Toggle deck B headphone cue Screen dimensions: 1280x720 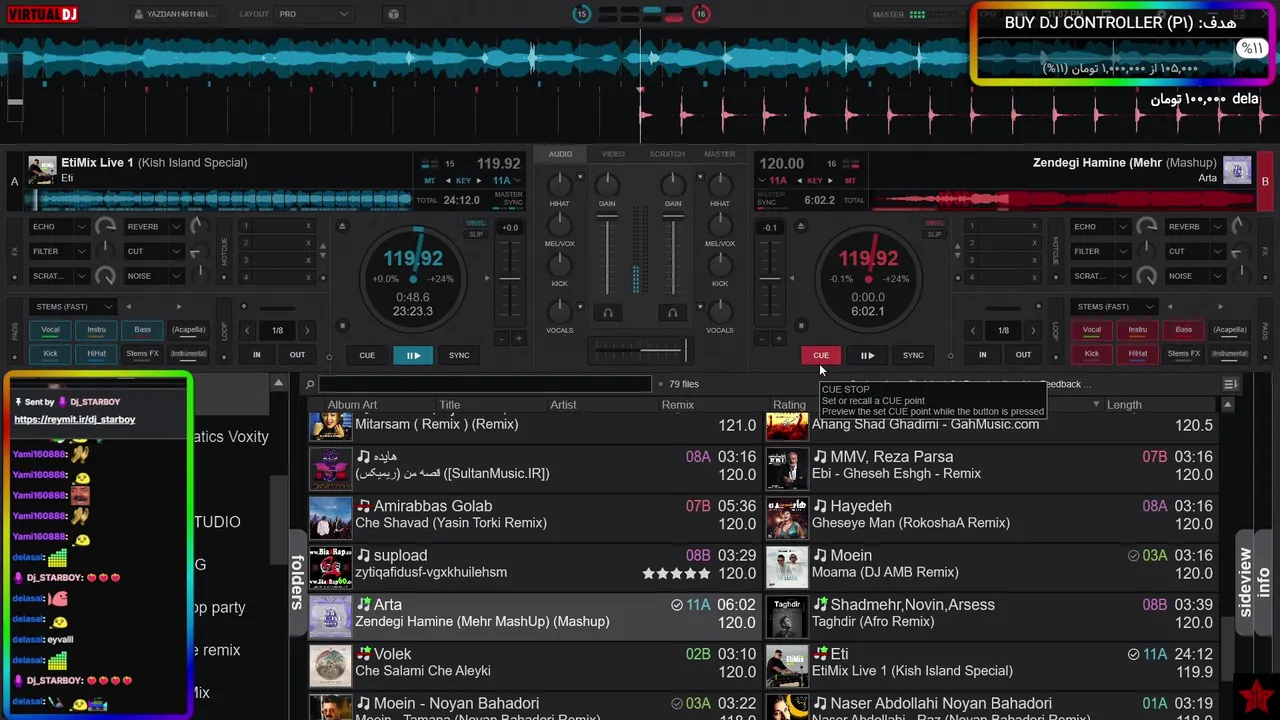coord(673,313)
